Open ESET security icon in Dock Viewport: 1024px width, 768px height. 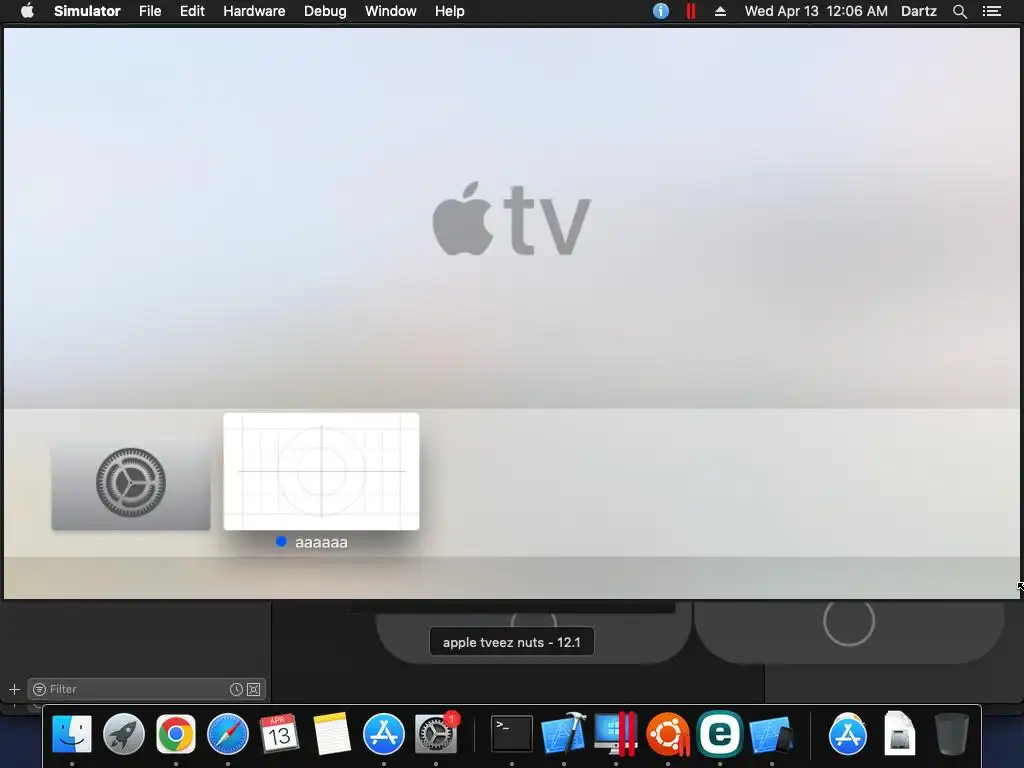coord(720,734)
